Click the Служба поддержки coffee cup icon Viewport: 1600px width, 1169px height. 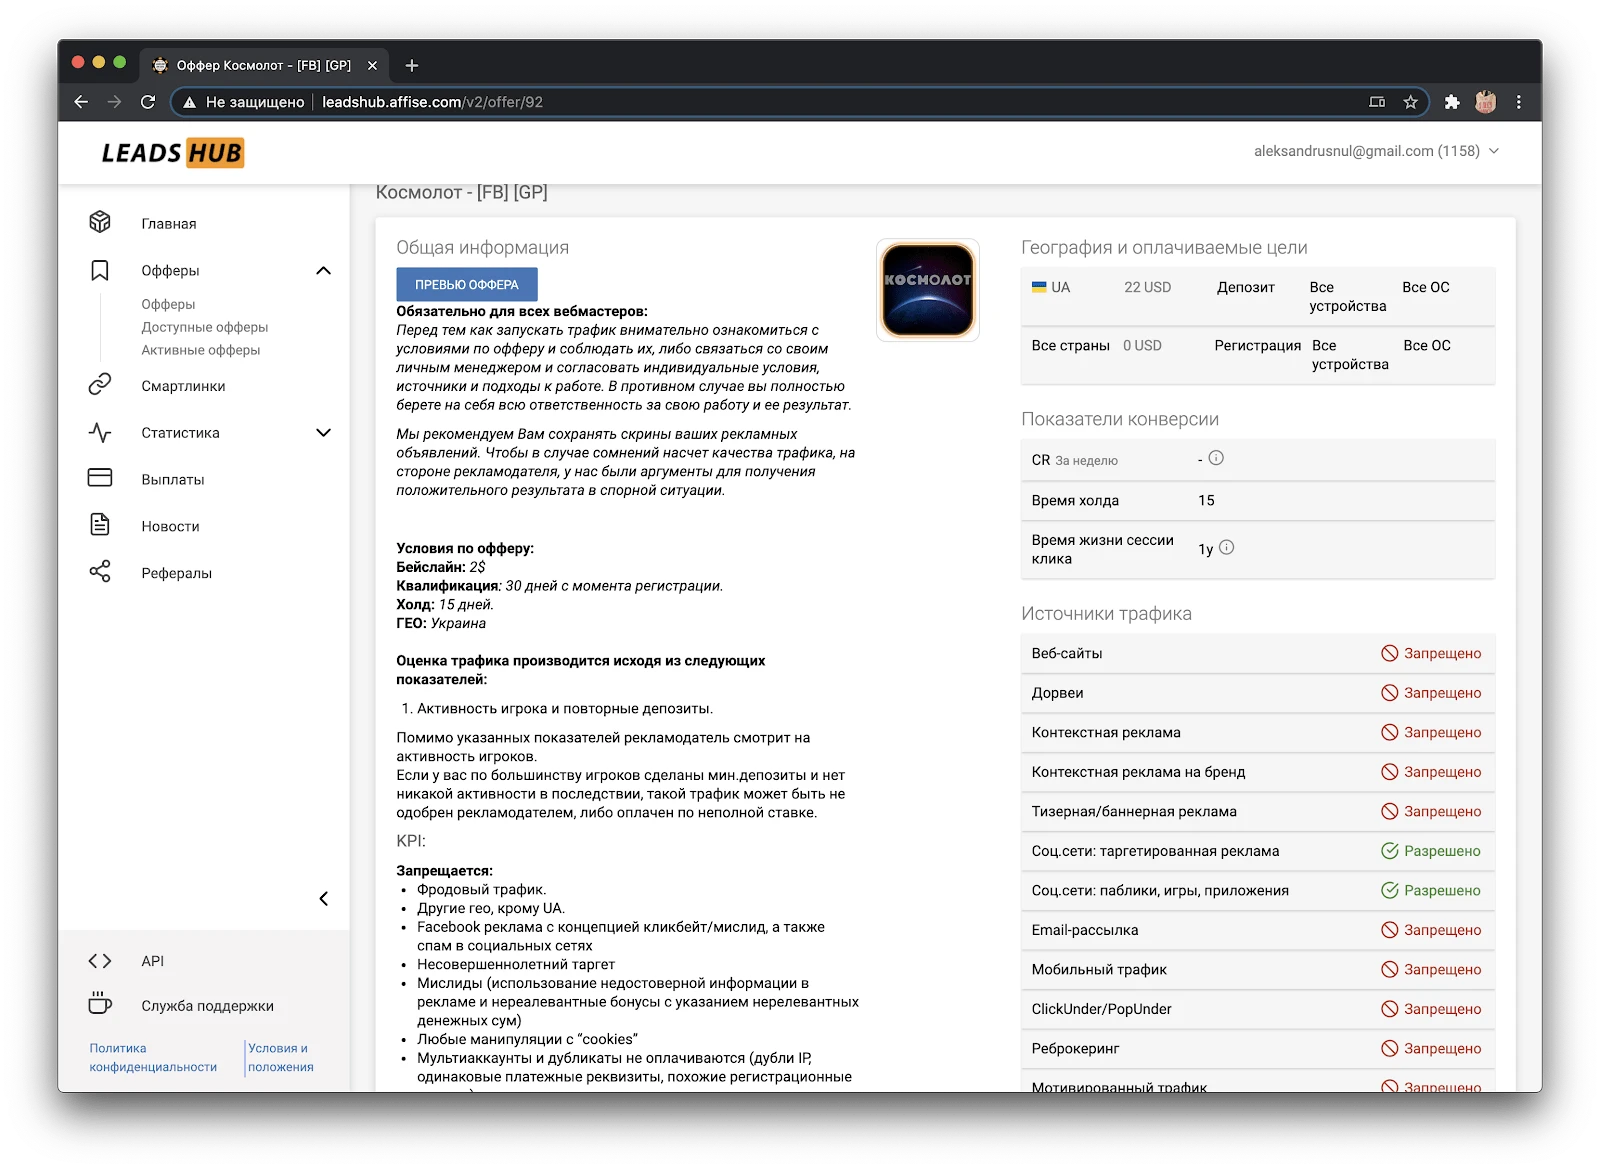(x=100, y=1003)
